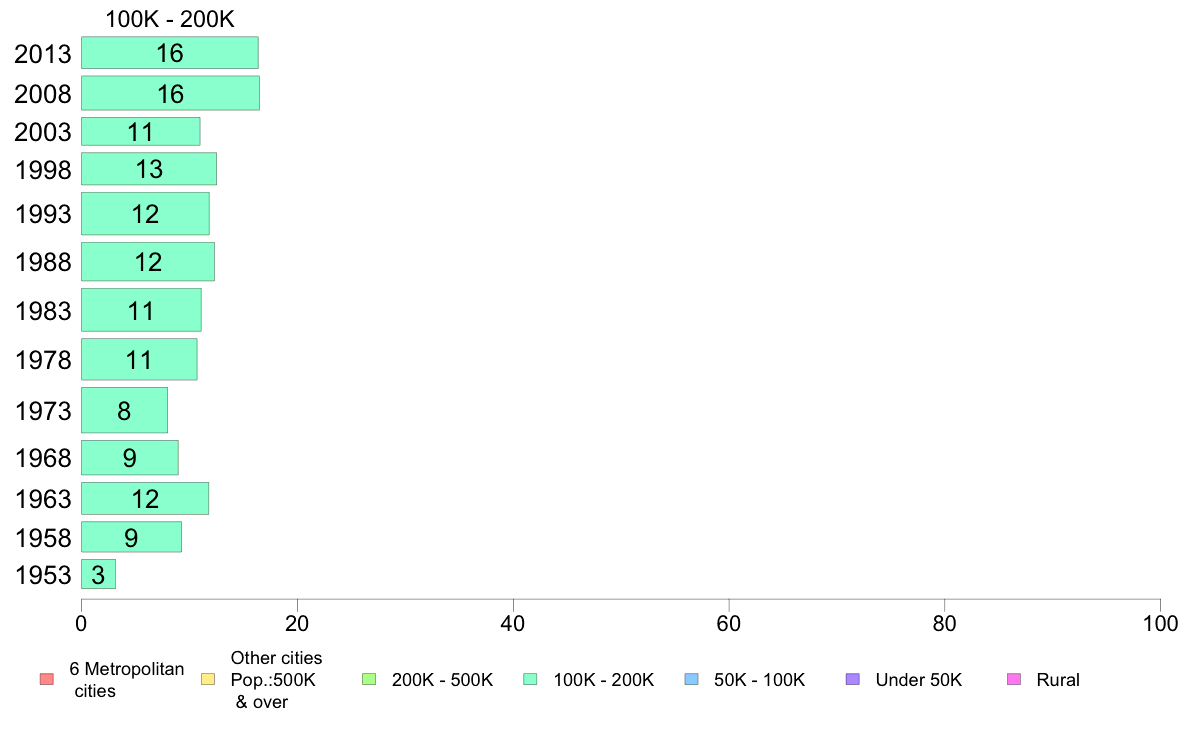Click the Rural legend label
This screenshot has height=736, width=1188.
pos(1058,680)
